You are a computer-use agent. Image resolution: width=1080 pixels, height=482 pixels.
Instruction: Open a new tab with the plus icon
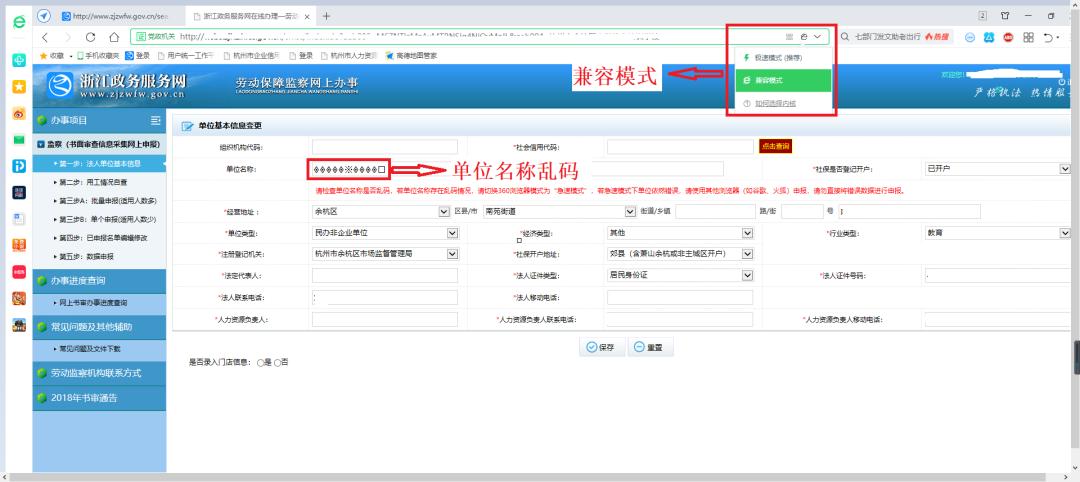[x=326, y=16]
